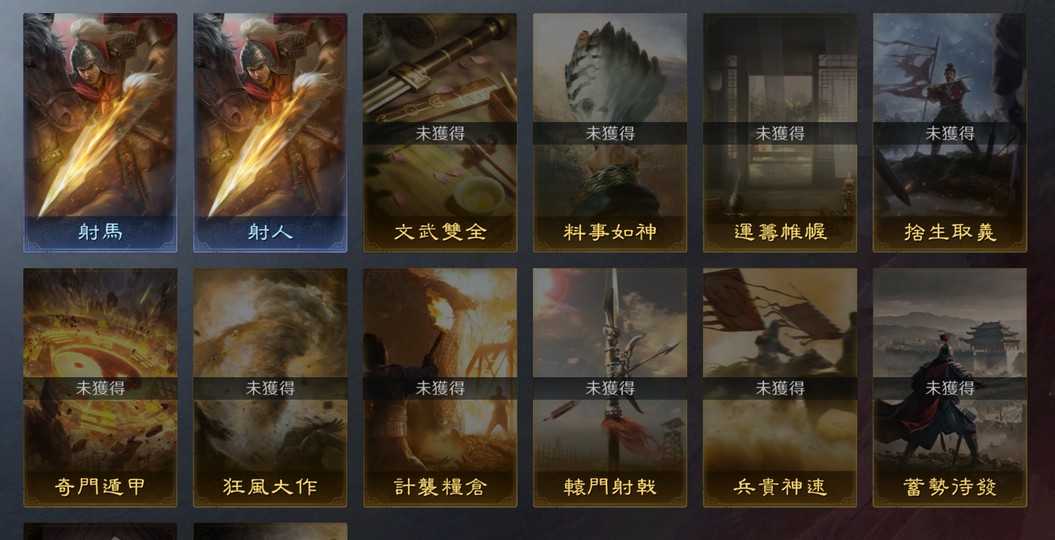Select the 射馬 skill card

[100, 132]
